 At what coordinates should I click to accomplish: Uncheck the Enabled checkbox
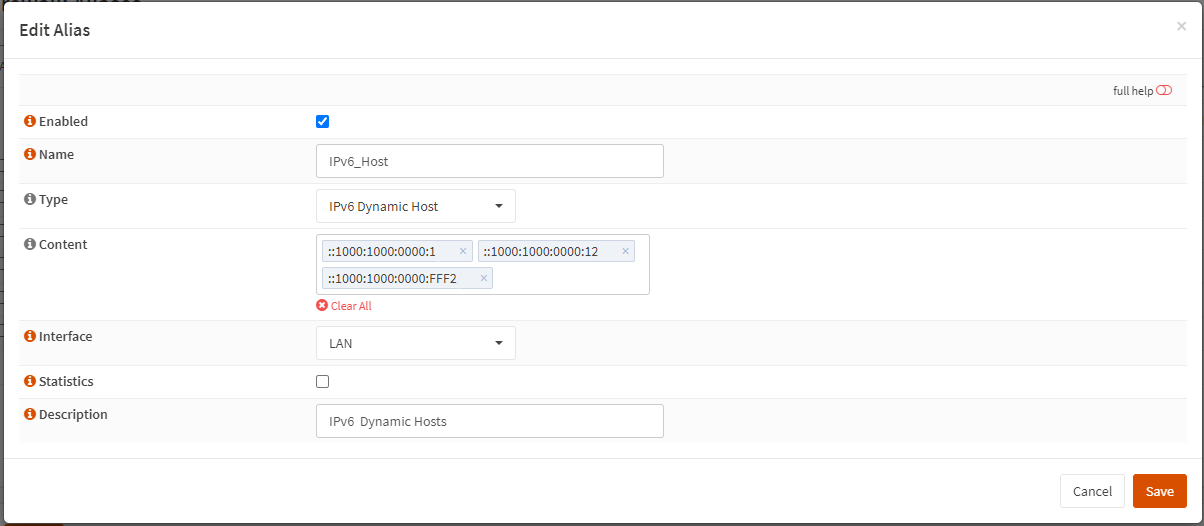[322, 122]
